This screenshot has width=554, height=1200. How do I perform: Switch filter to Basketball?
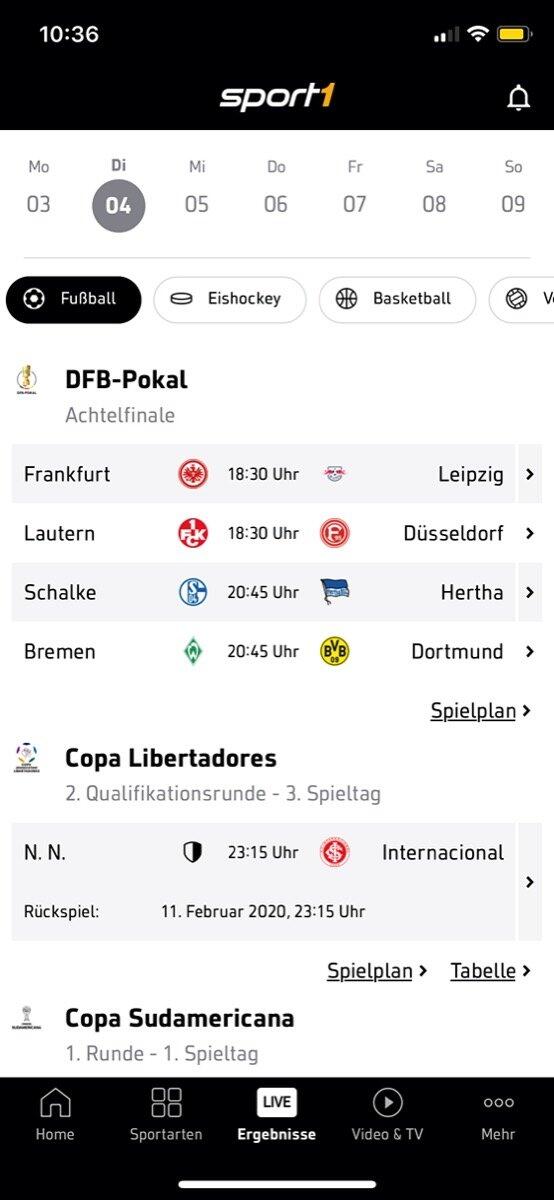(x=397, y=299)
